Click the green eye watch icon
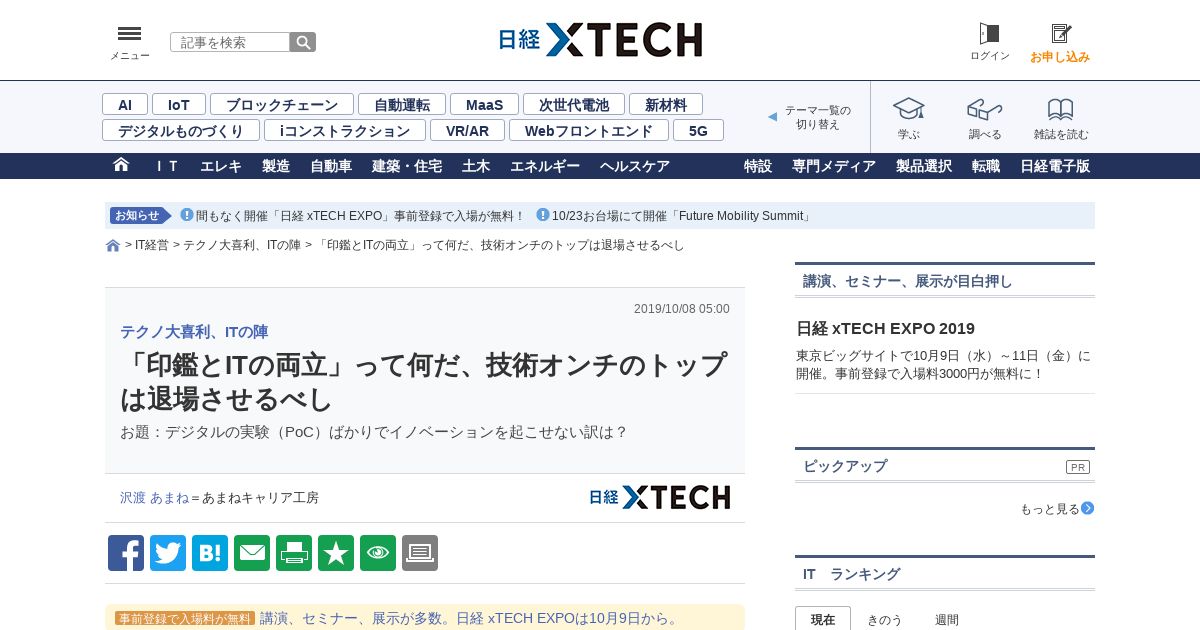Viewport: 1200px width, 630px height. pyautogui.click(x=378, y=553)
